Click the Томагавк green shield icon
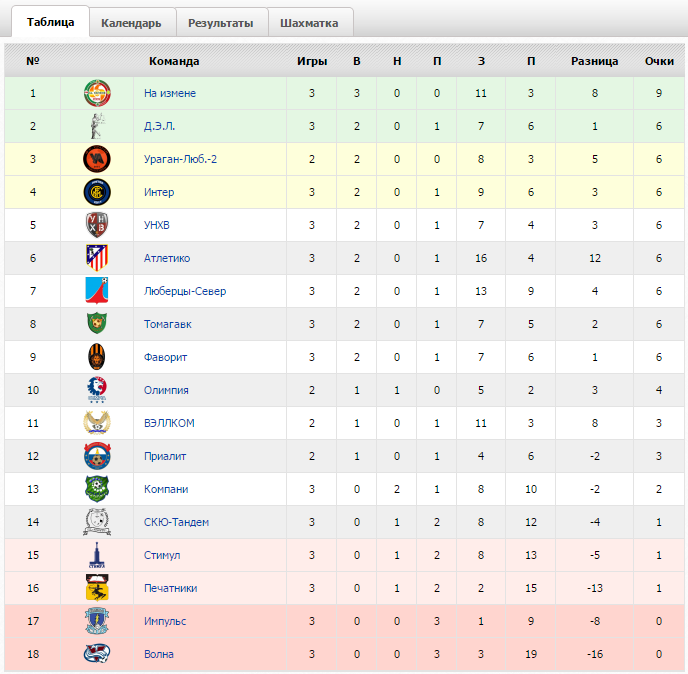The width and height of the screenshot is (688, 674). [x=97, y=323]
